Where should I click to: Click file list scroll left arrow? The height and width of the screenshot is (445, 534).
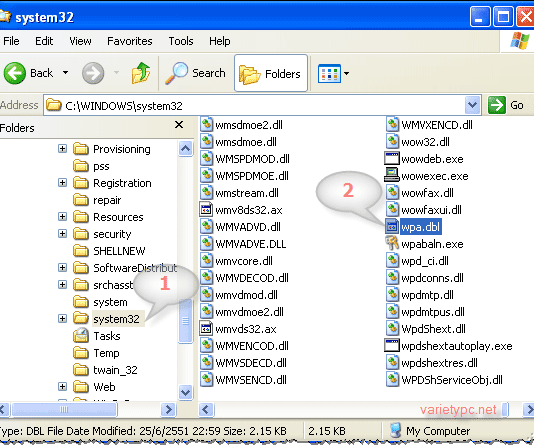[206, 409]
